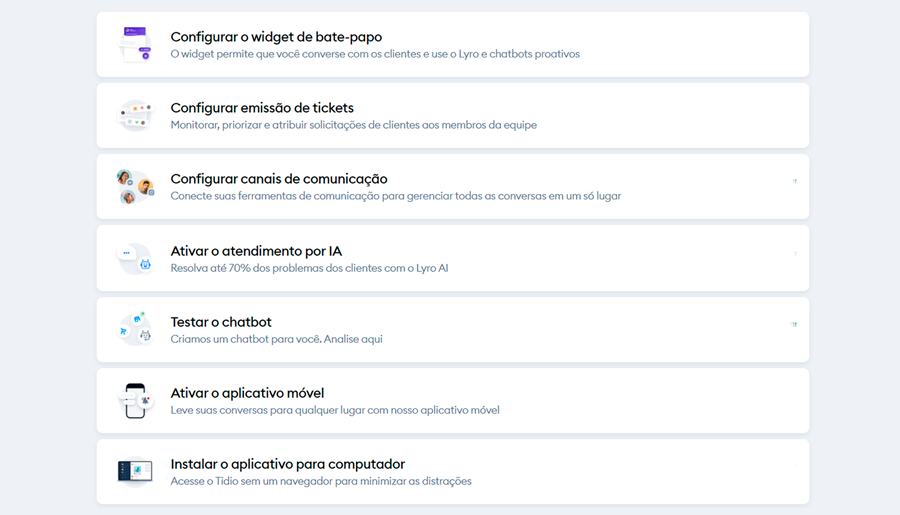This screenshot has width=900, height=515.
Task: Open 'Configurar canais de comunicação' step
Action: [453, 187]
